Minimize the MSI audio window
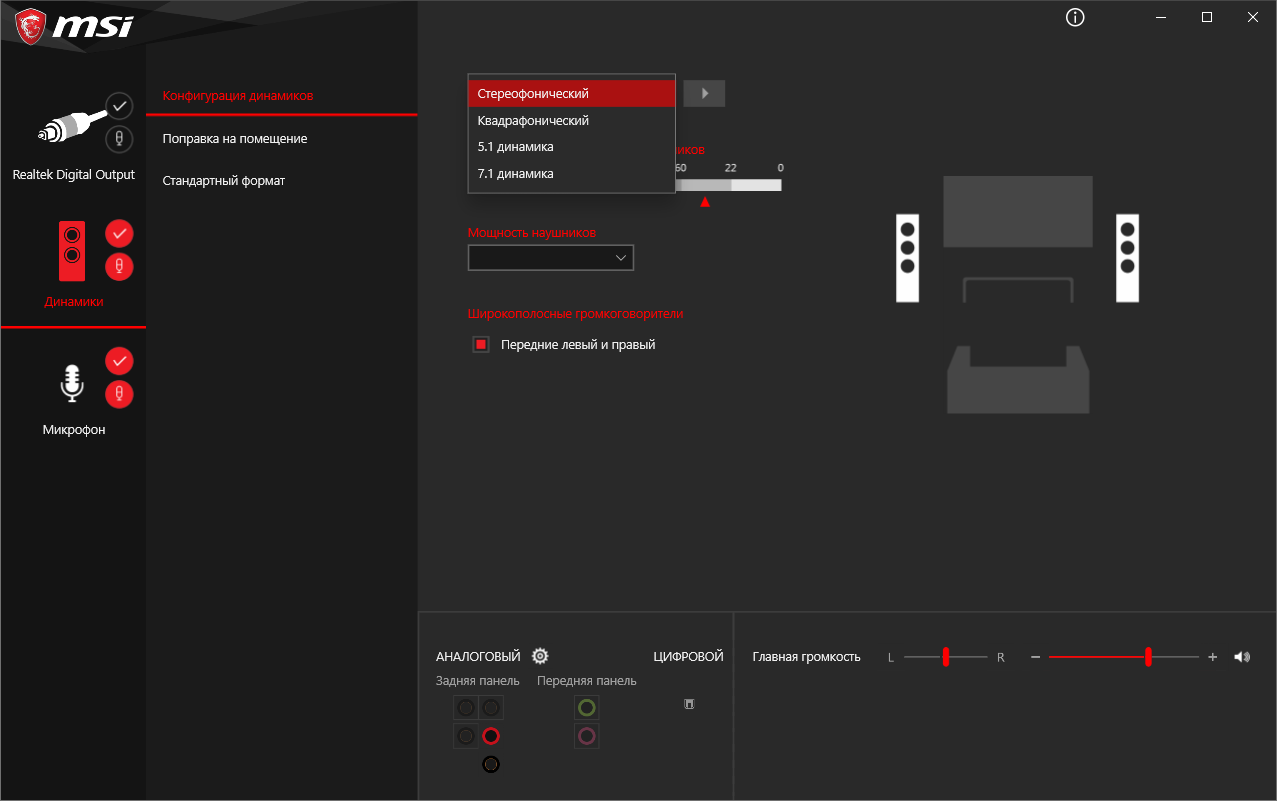Screen dimensions: 1277x801 click(x=1161, y=17)
